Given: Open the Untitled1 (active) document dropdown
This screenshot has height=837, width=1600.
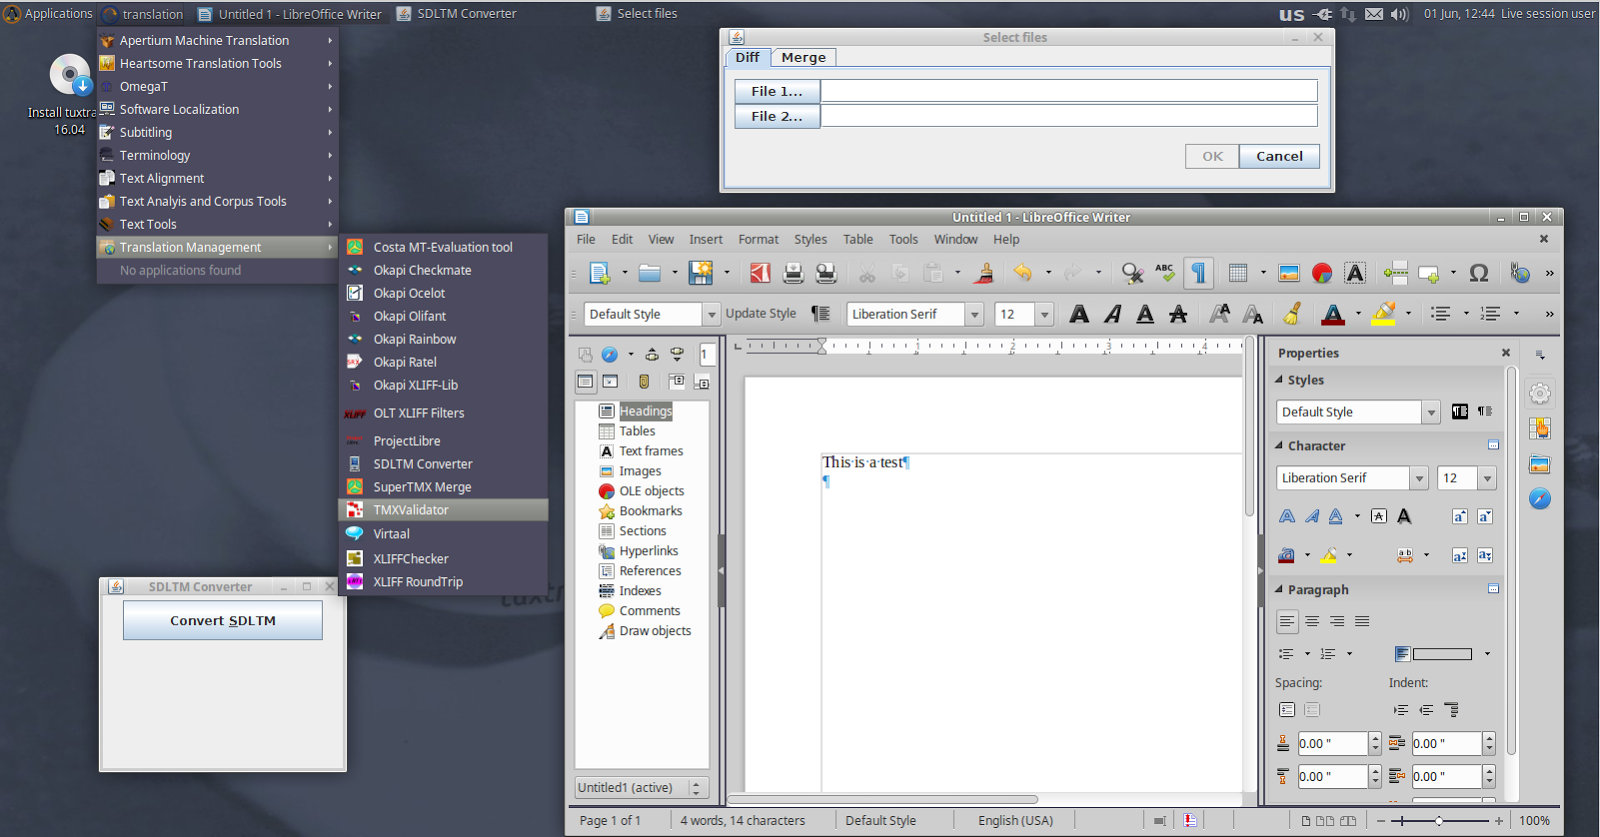Looking at the screenshot, I should point(642,788).
